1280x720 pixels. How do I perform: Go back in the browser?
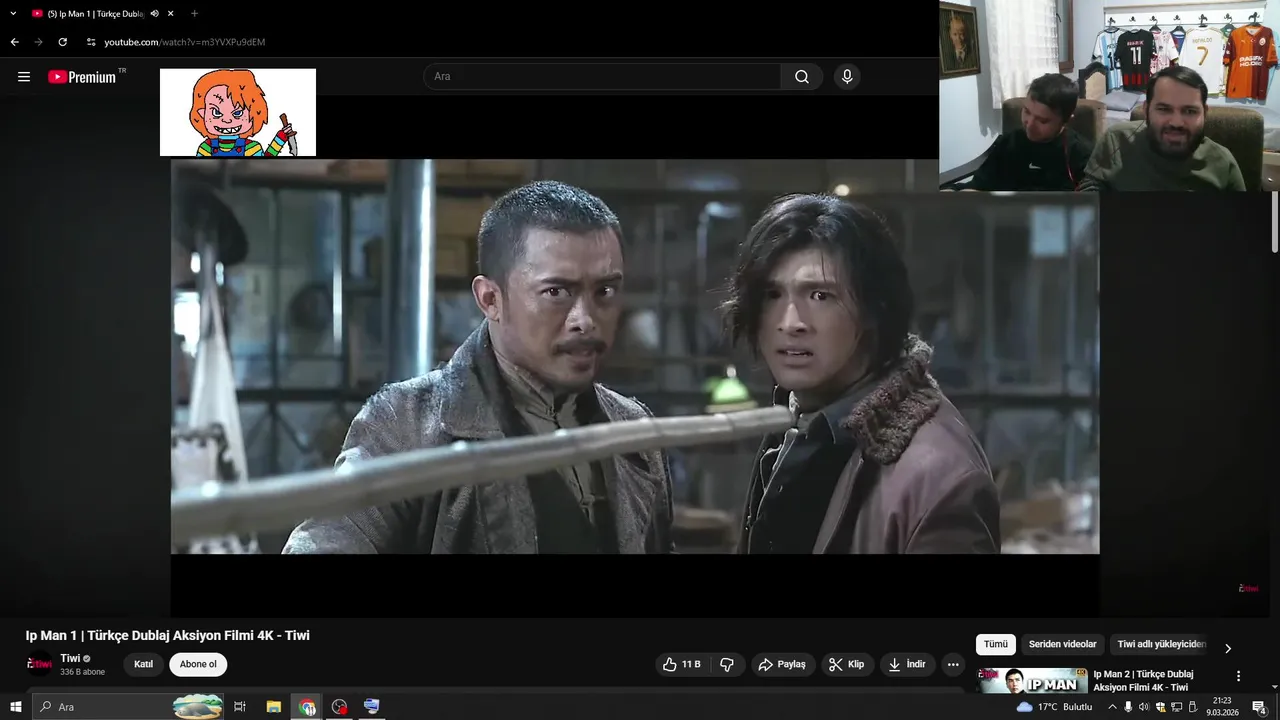coord(14,42)
